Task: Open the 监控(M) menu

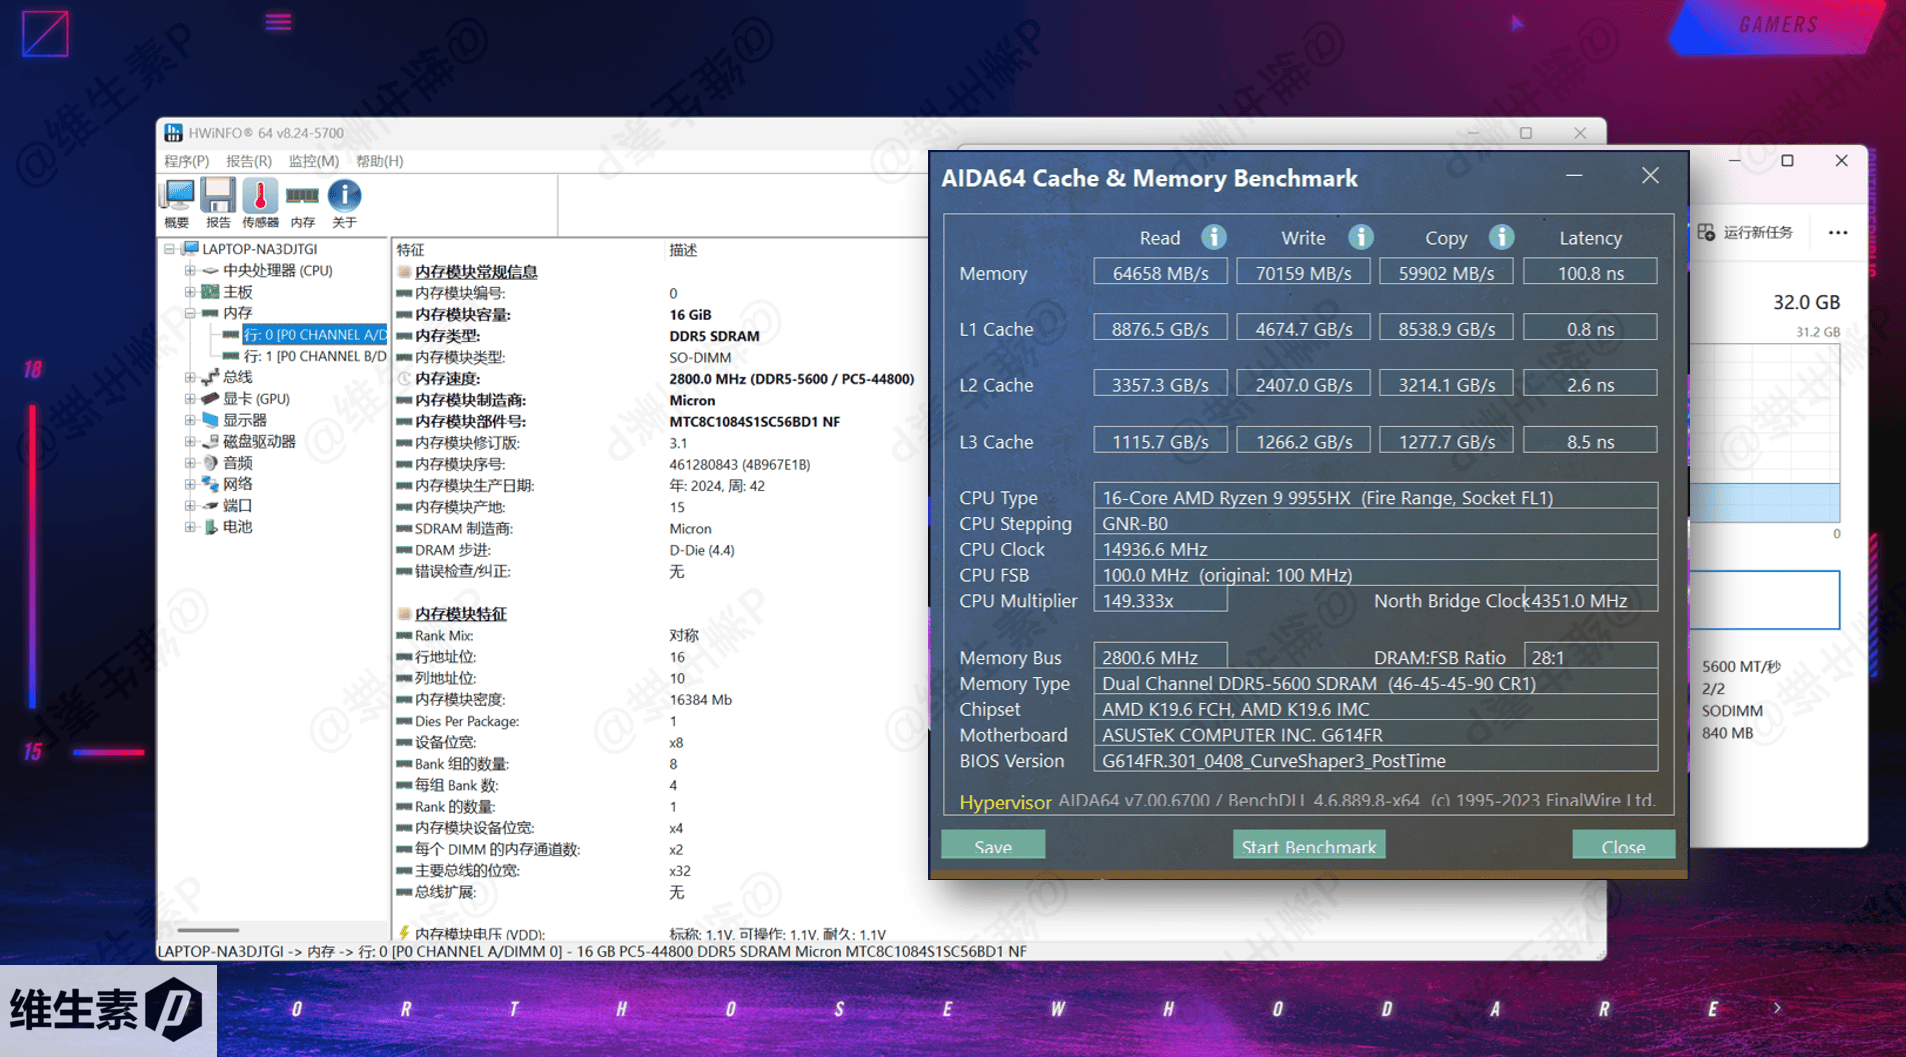Action: pyautogui.click(x=313, y=161)
